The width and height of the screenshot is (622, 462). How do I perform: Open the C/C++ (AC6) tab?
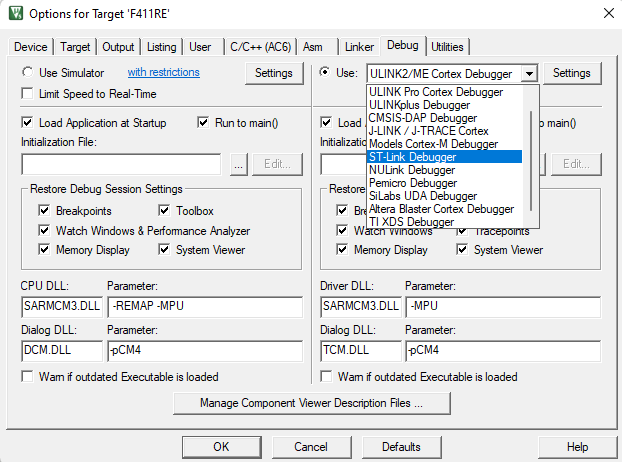pyautogui.click(x=260, y=47)
